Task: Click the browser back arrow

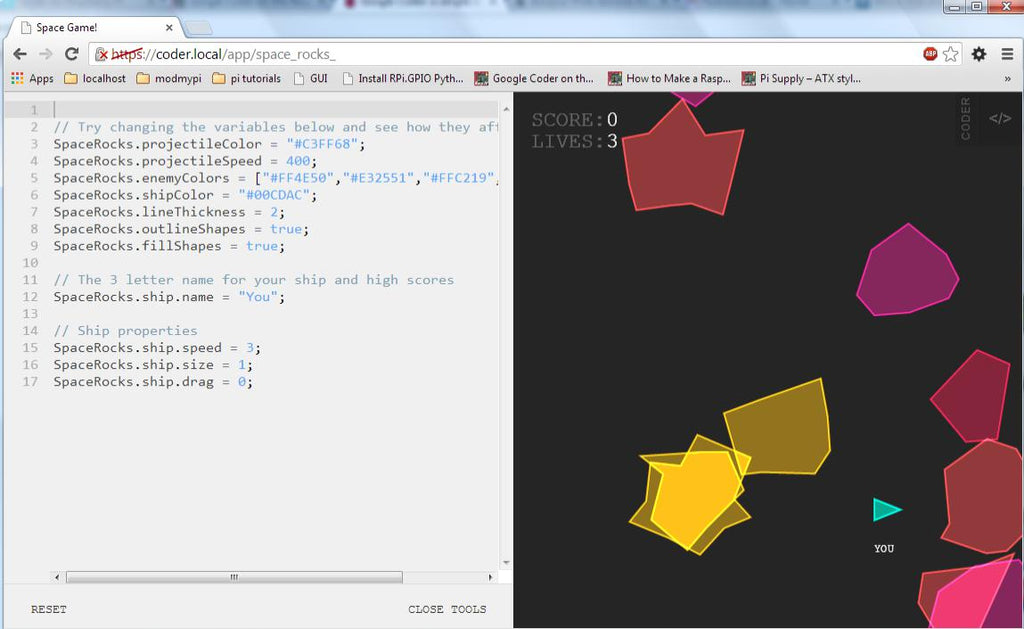Action: point(19,54)
